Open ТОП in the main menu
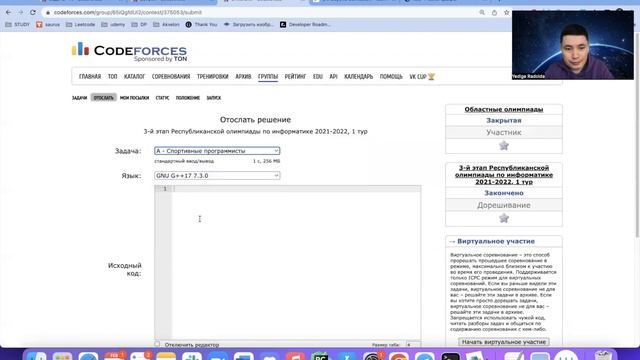This screenshot has width=640, height=360. click(112, 77)
